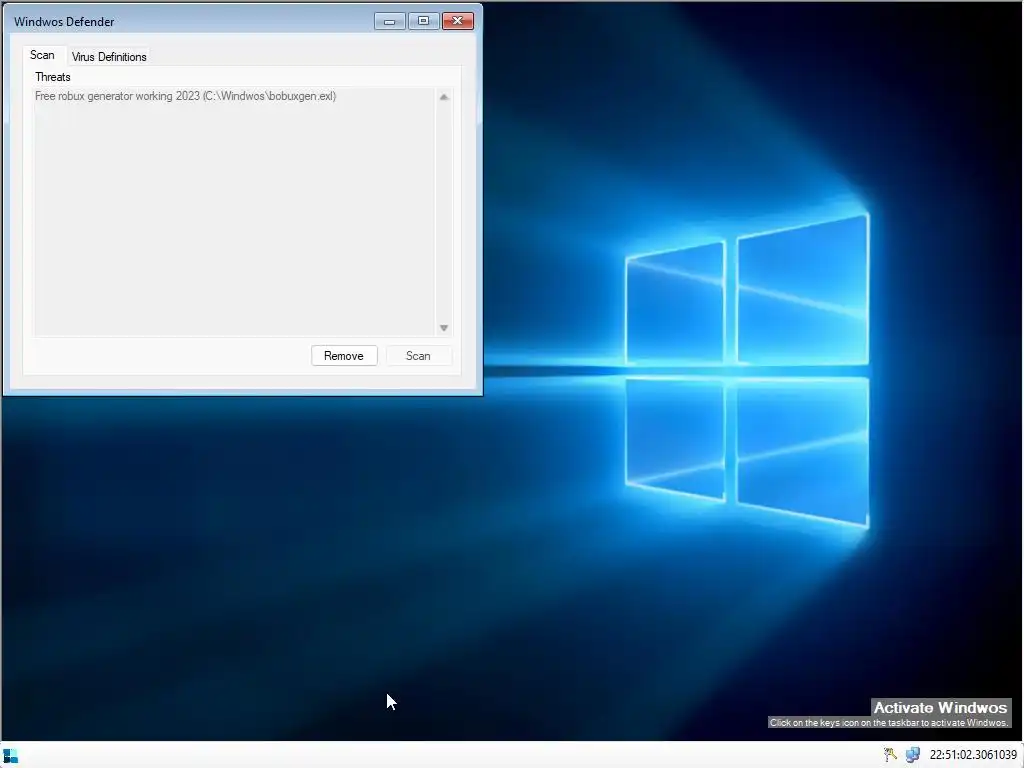Click the taskbar clock 22:51:02
This screenshot has width=1024, height=768.
(x=973, y=755)
